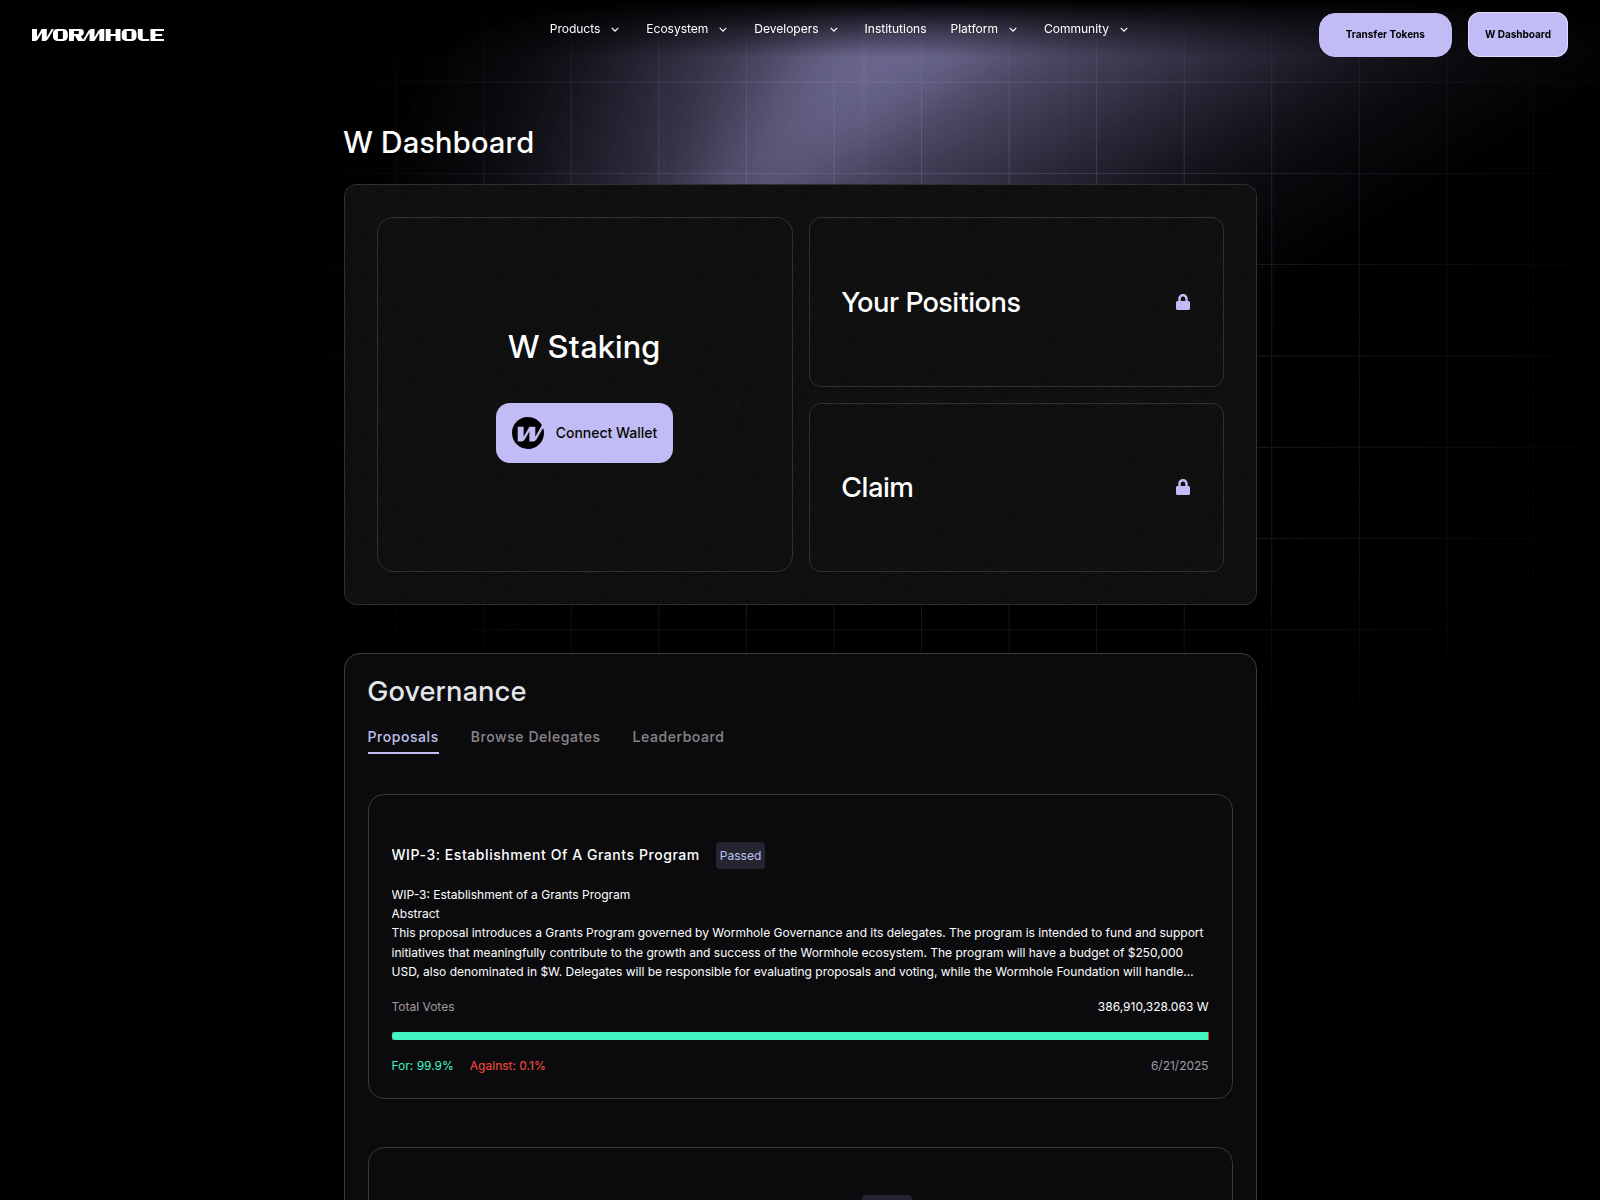Click the Connect Wallet button

tap(584, 433)
